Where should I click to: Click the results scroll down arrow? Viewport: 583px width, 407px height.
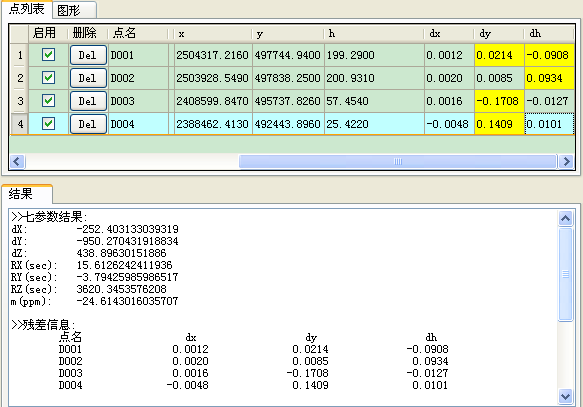click(566, 396)
